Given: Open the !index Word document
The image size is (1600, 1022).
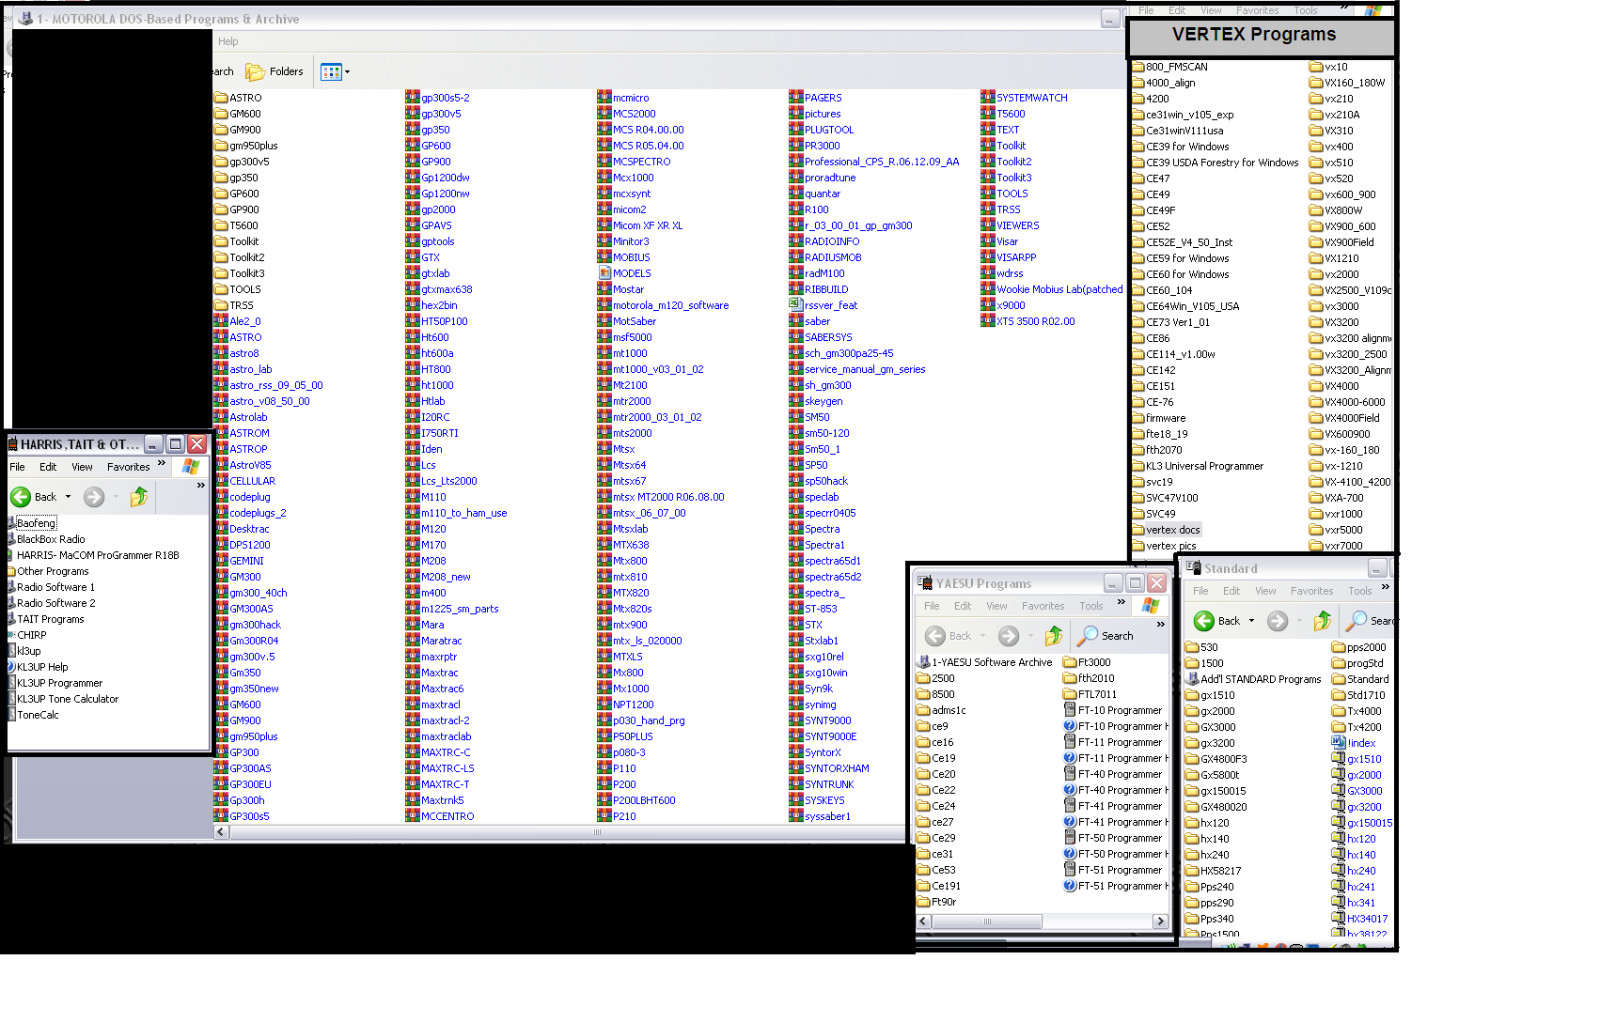Looking at the screenshot, I should pos(1360,743).
